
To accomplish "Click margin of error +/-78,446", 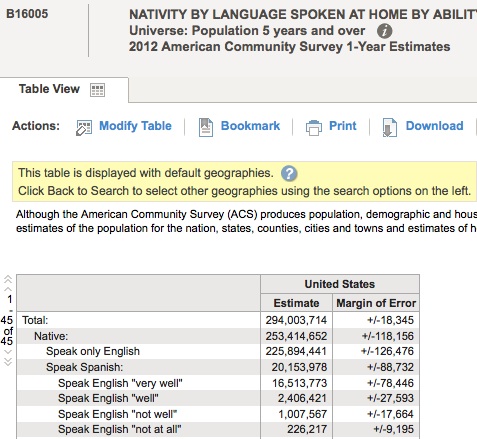I will click(390, 383).
